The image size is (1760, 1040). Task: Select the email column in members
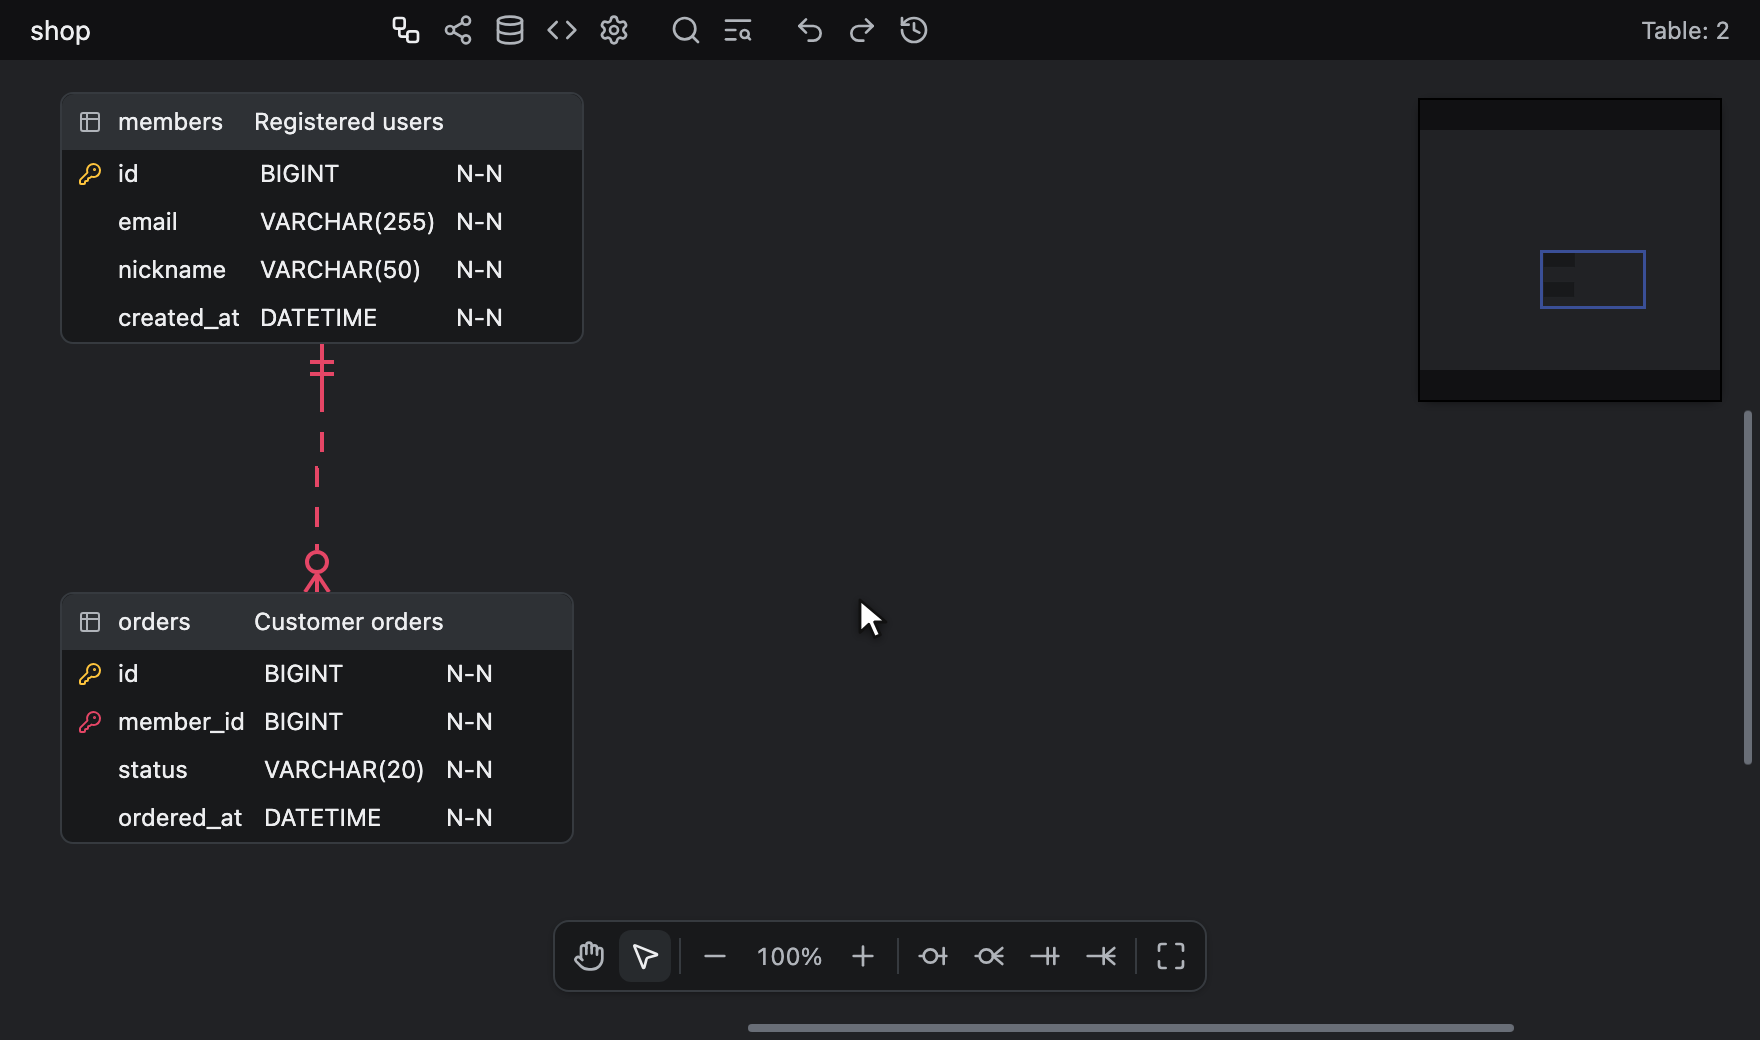148,222
